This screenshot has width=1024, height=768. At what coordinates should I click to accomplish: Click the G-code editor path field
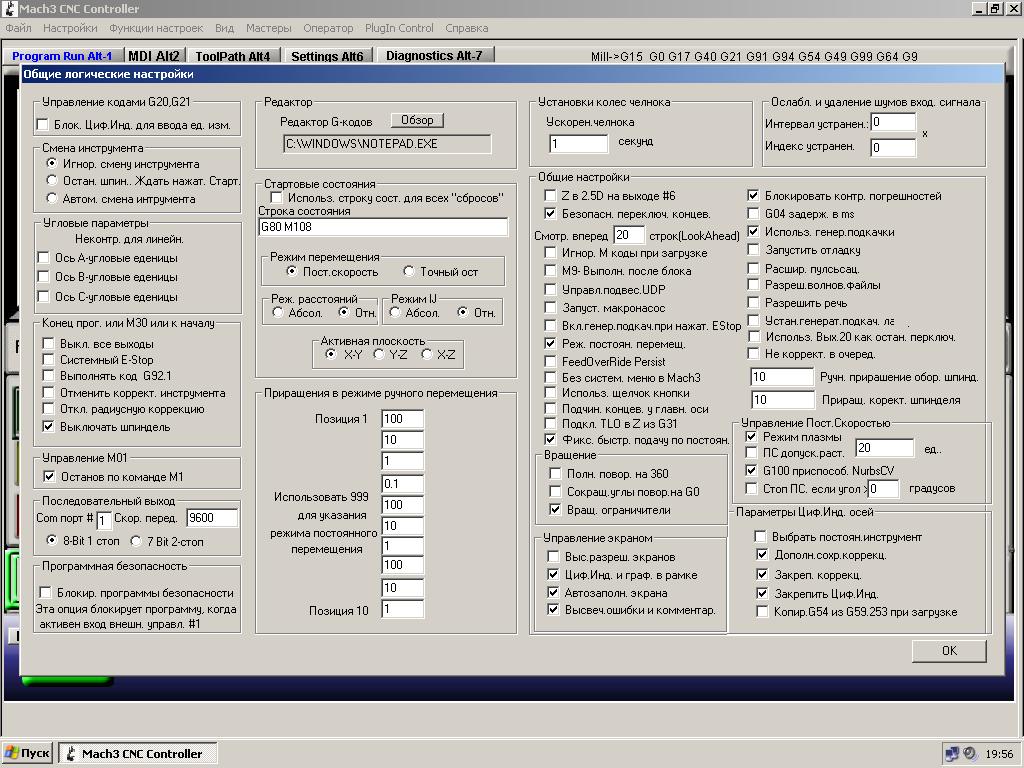[387, 144]
